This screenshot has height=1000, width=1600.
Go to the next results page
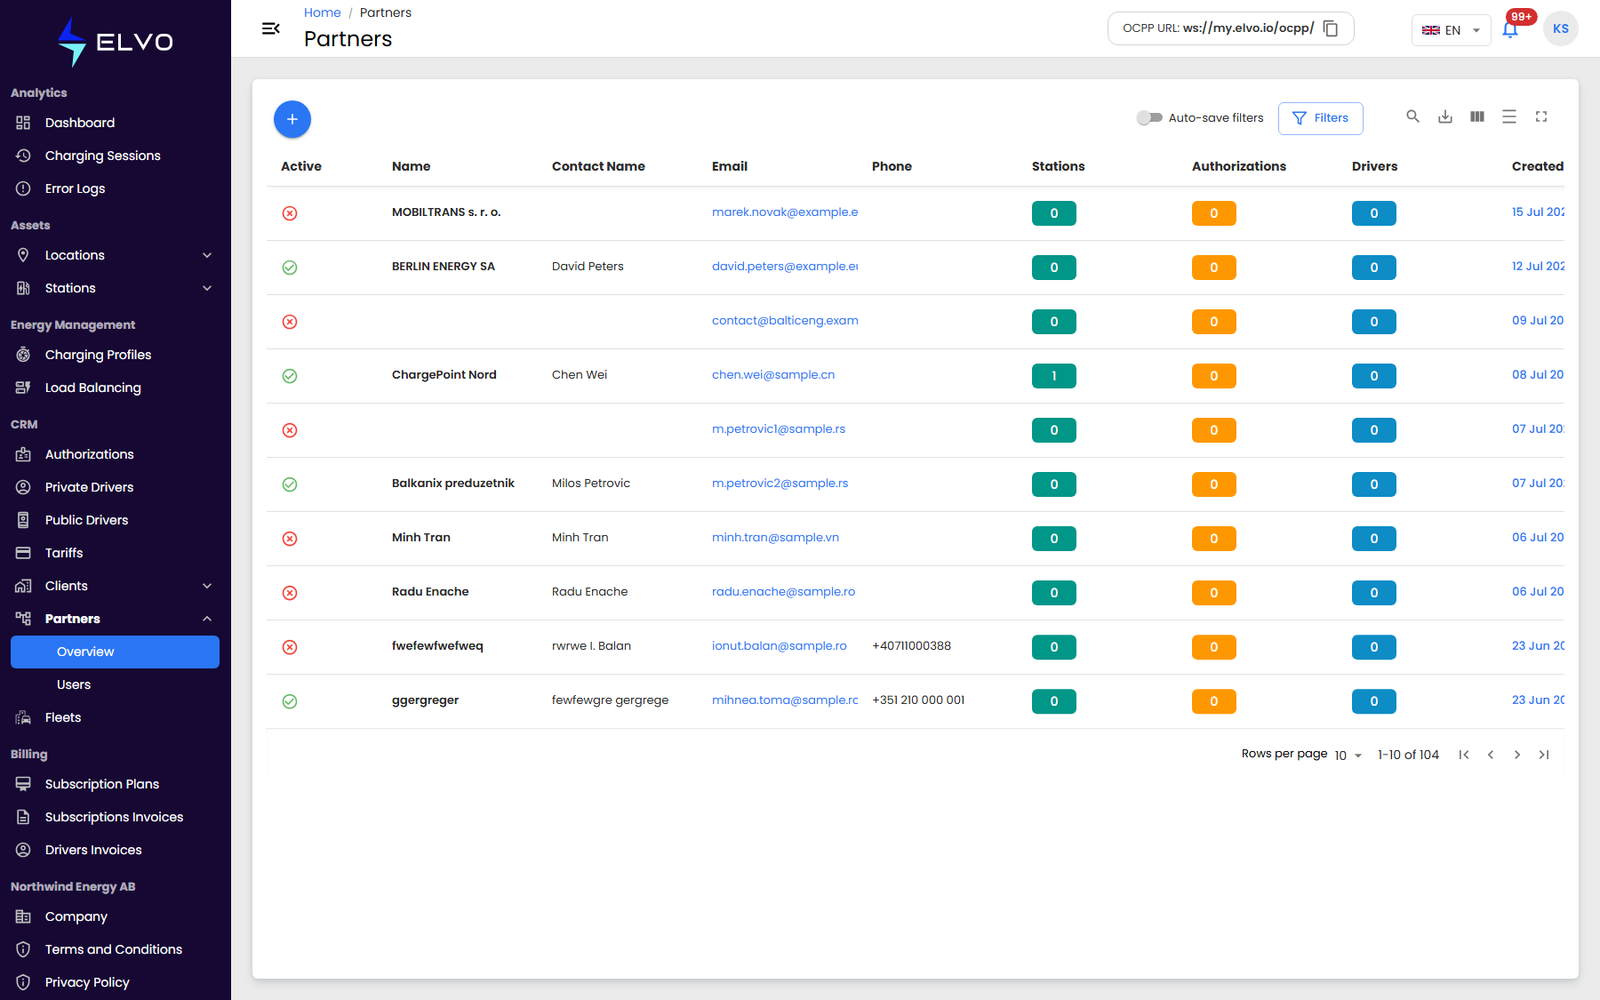(x=1517, y=755)
